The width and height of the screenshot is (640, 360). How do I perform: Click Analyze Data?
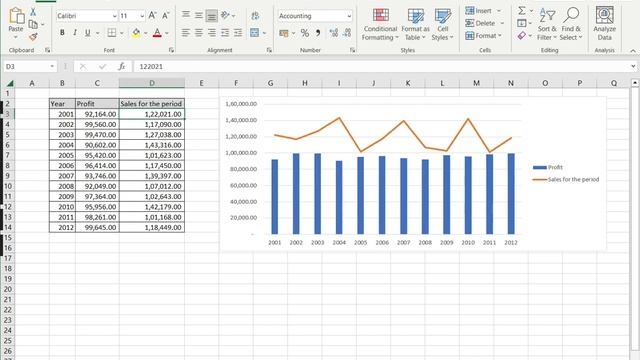point(604,24)
